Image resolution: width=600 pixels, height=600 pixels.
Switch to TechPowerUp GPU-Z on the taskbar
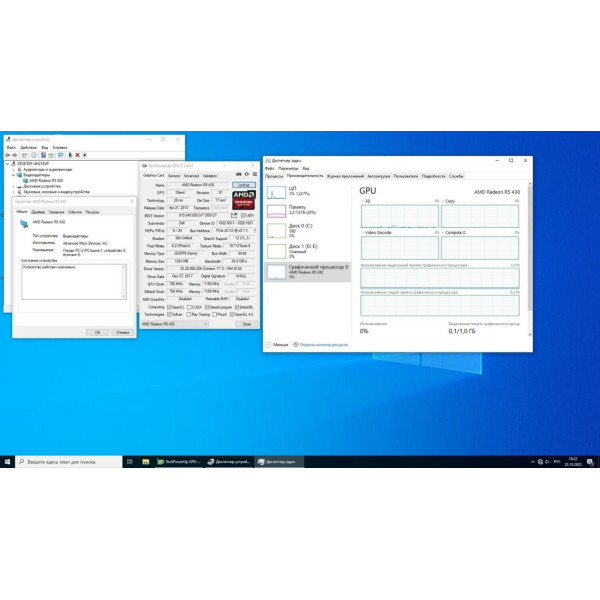tap(179, 462)
